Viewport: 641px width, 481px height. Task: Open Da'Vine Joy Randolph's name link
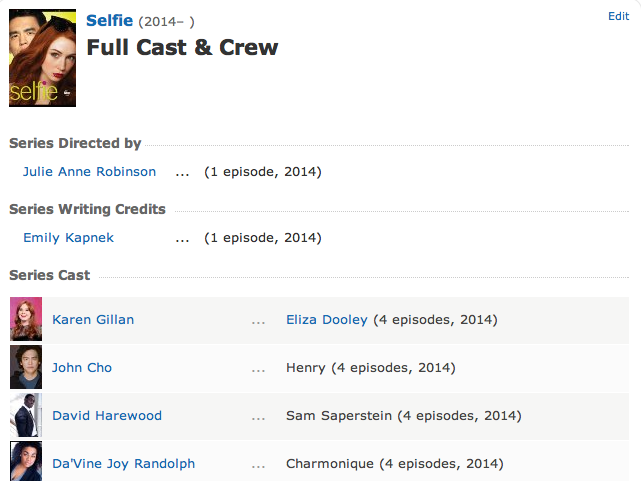pos(124,464)
